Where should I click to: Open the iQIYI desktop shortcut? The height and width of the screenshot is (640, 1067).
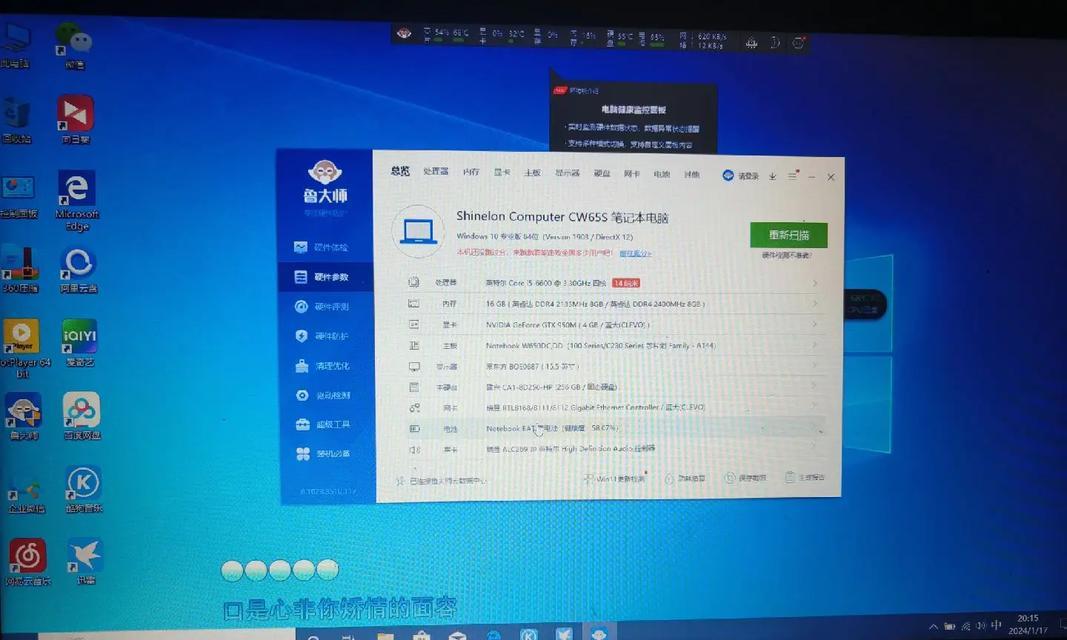(x=80, y=343)
